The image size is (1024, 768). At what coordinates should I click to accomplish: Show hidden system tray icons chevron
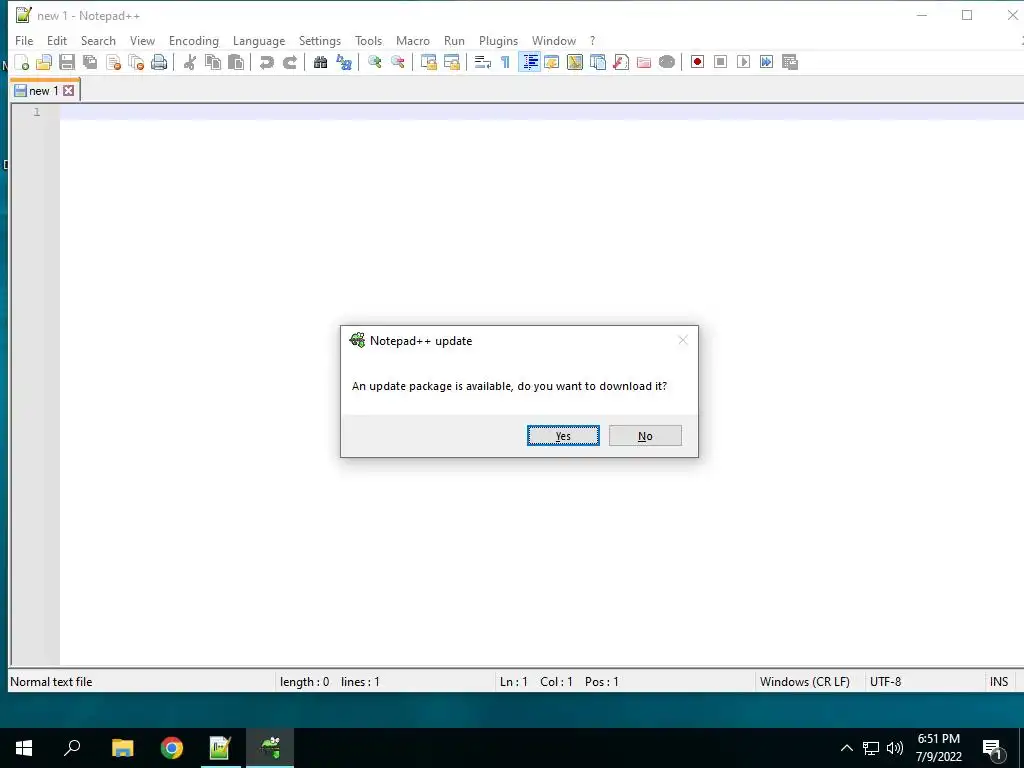point(846,748)
